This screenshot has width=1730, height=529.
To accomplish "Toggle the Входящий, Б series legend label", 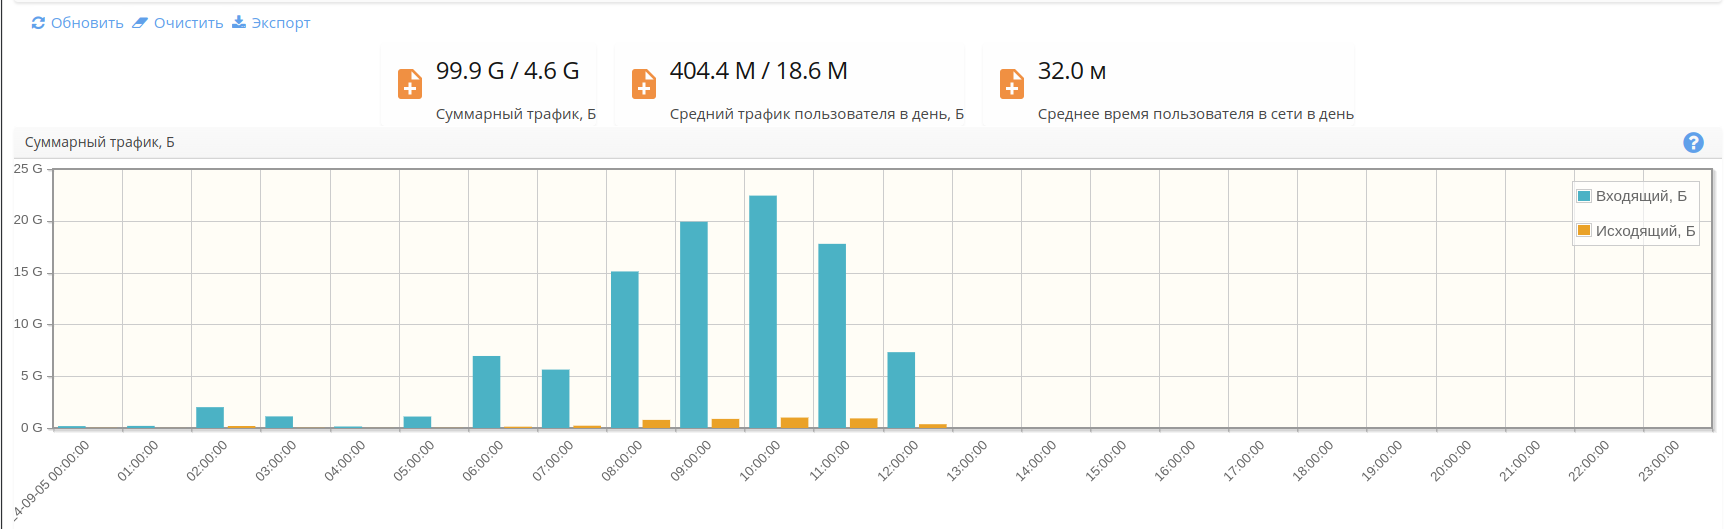I will [x=1640, y=196].
